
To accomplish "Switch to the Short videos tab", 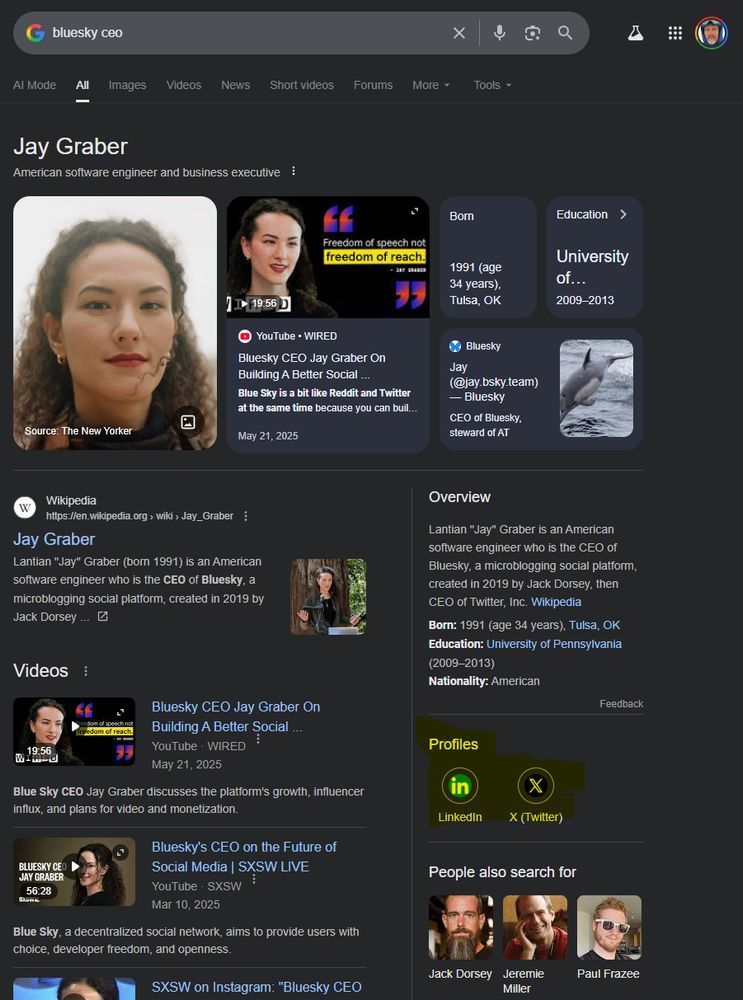I will pyautogui.click(x=302, y=85).
